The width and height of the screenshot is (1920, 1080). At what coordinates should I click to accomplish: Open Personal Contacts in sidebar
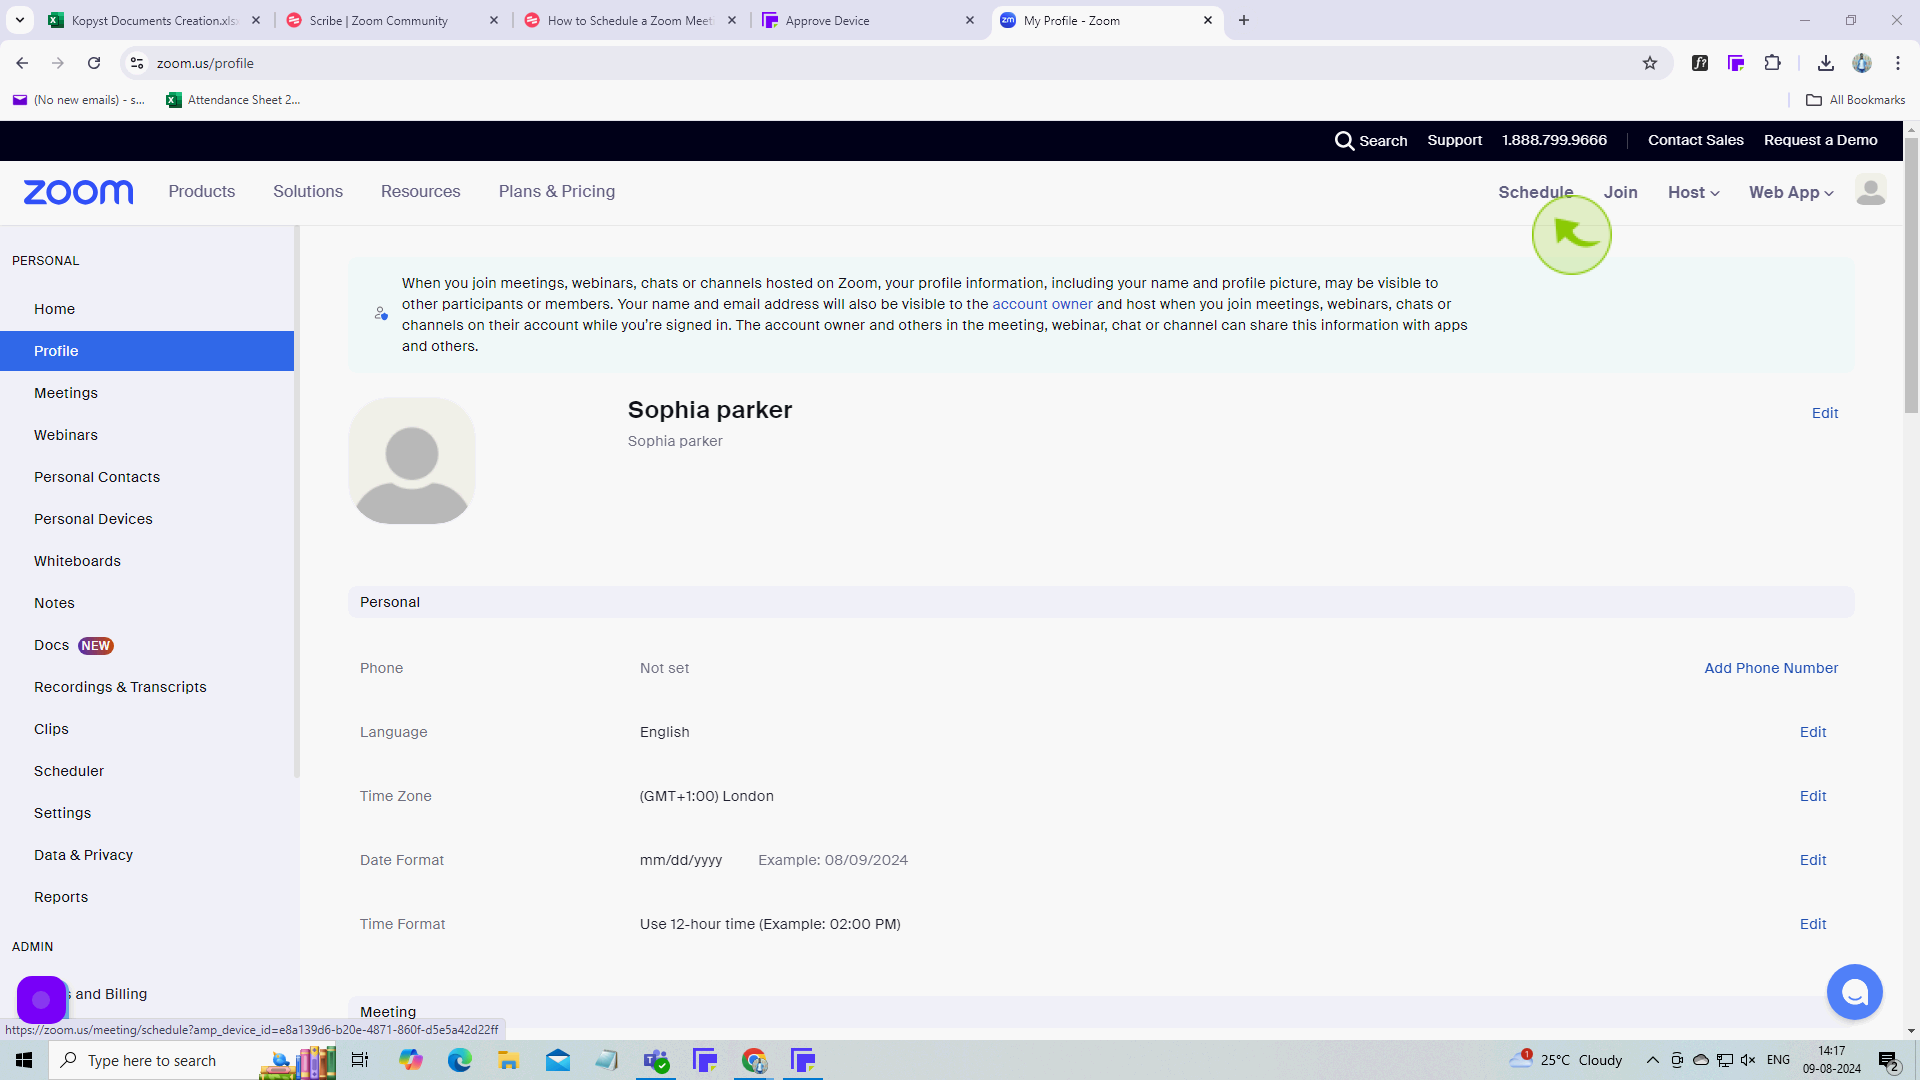pyautogui.click(x=147, y=477)
